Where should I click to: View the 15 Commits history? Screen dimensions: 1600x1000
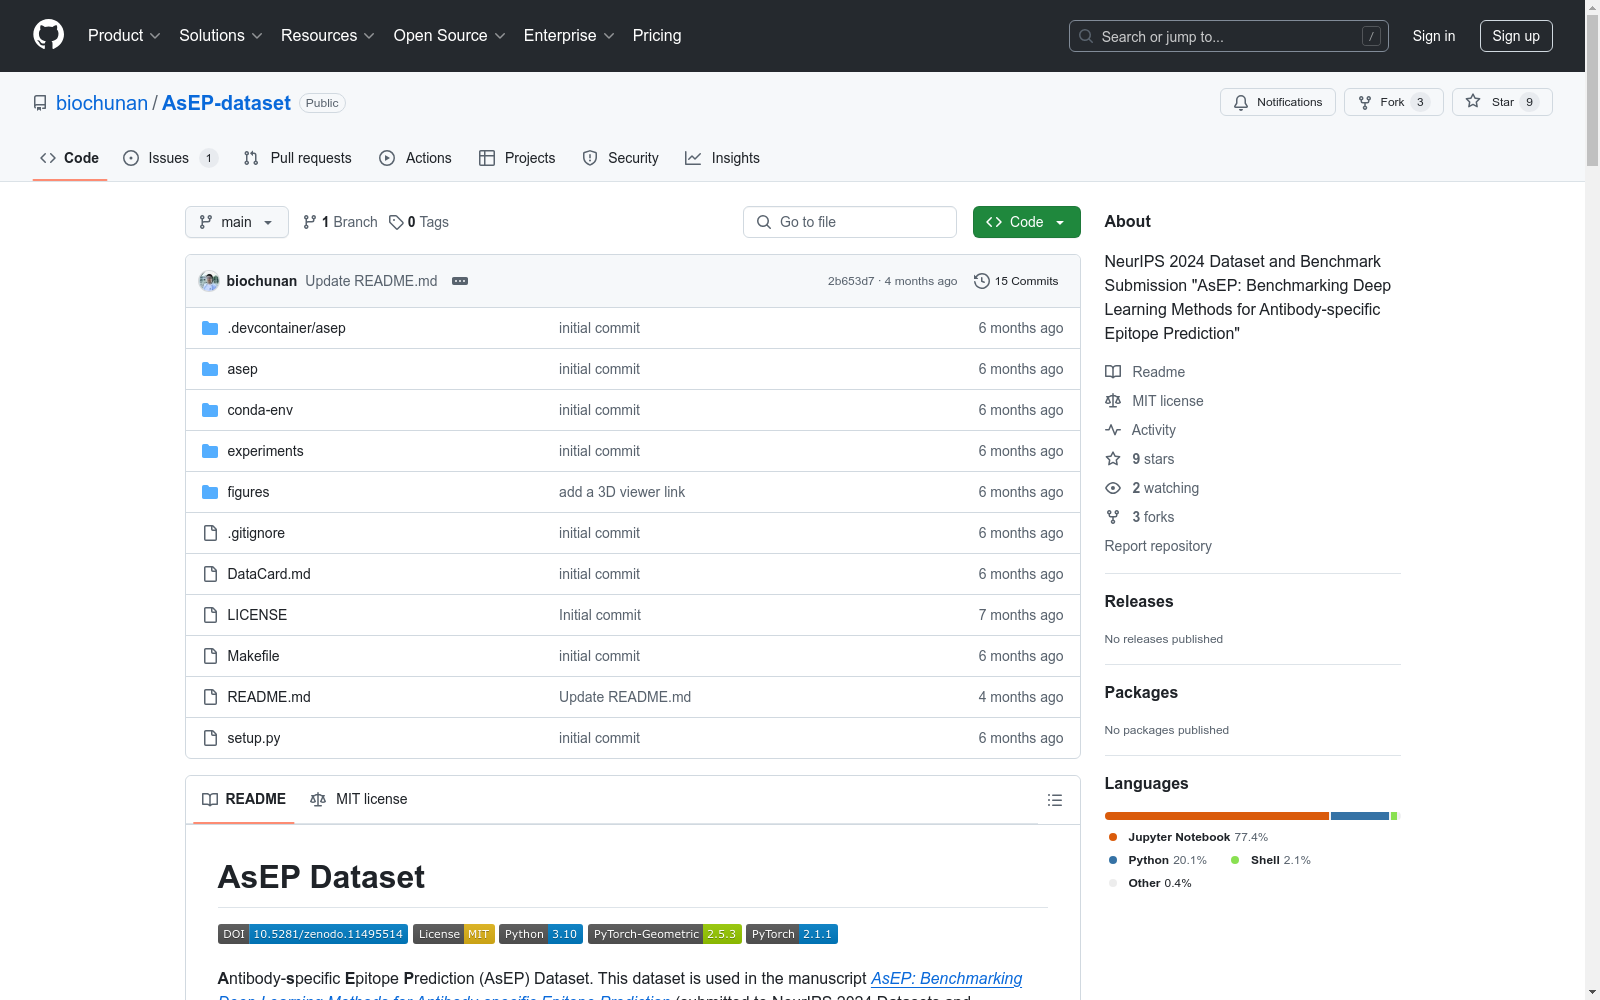(1016, 281)
